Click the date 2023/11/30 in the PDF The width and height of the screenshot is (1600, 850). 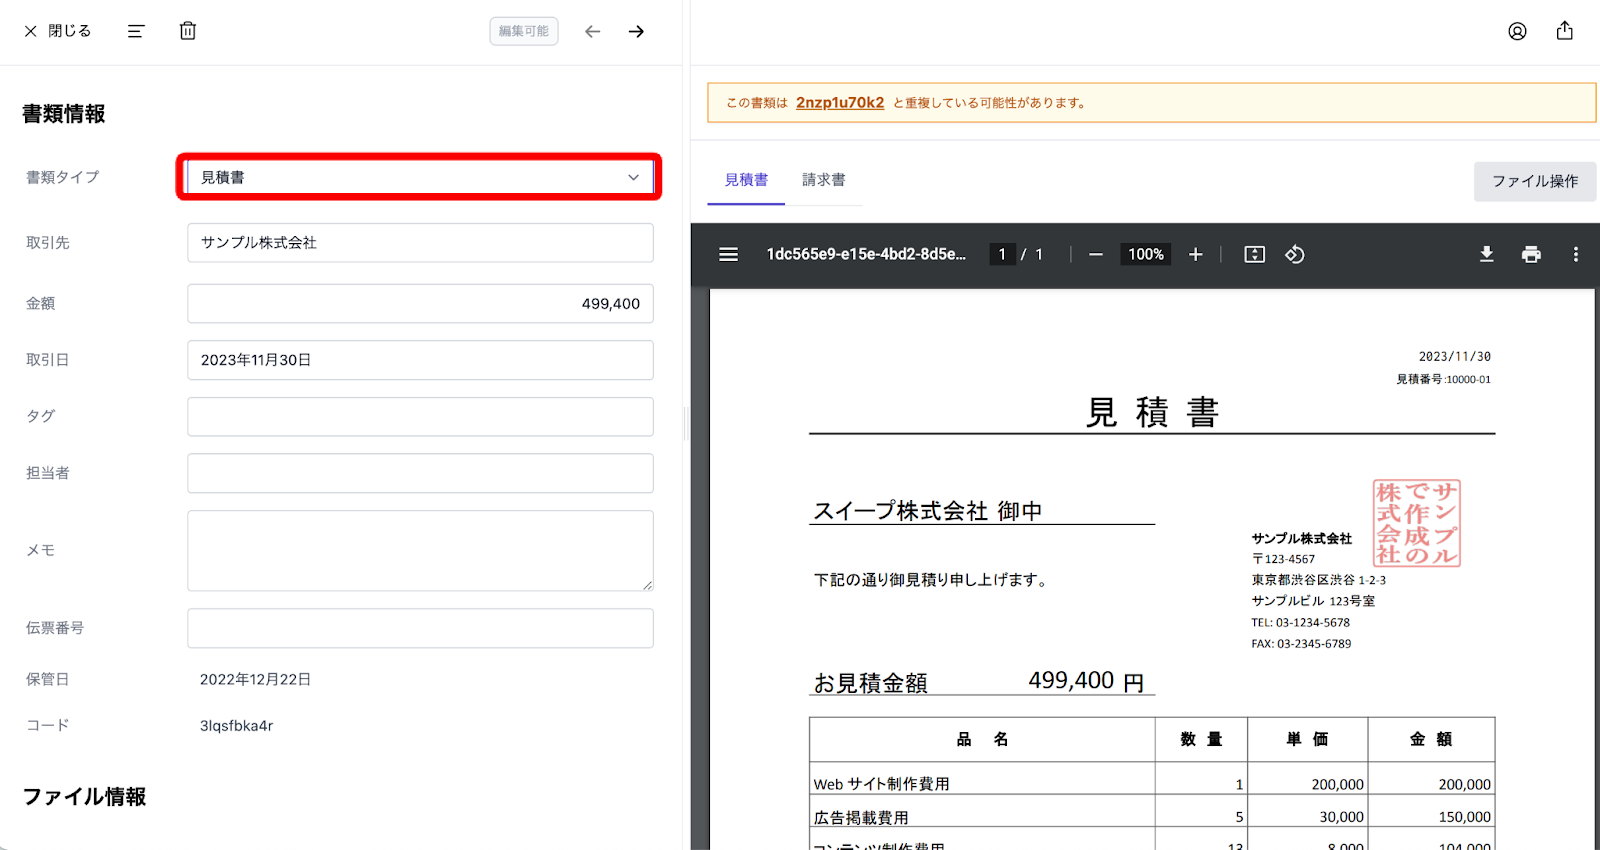tap(1454, 357)
